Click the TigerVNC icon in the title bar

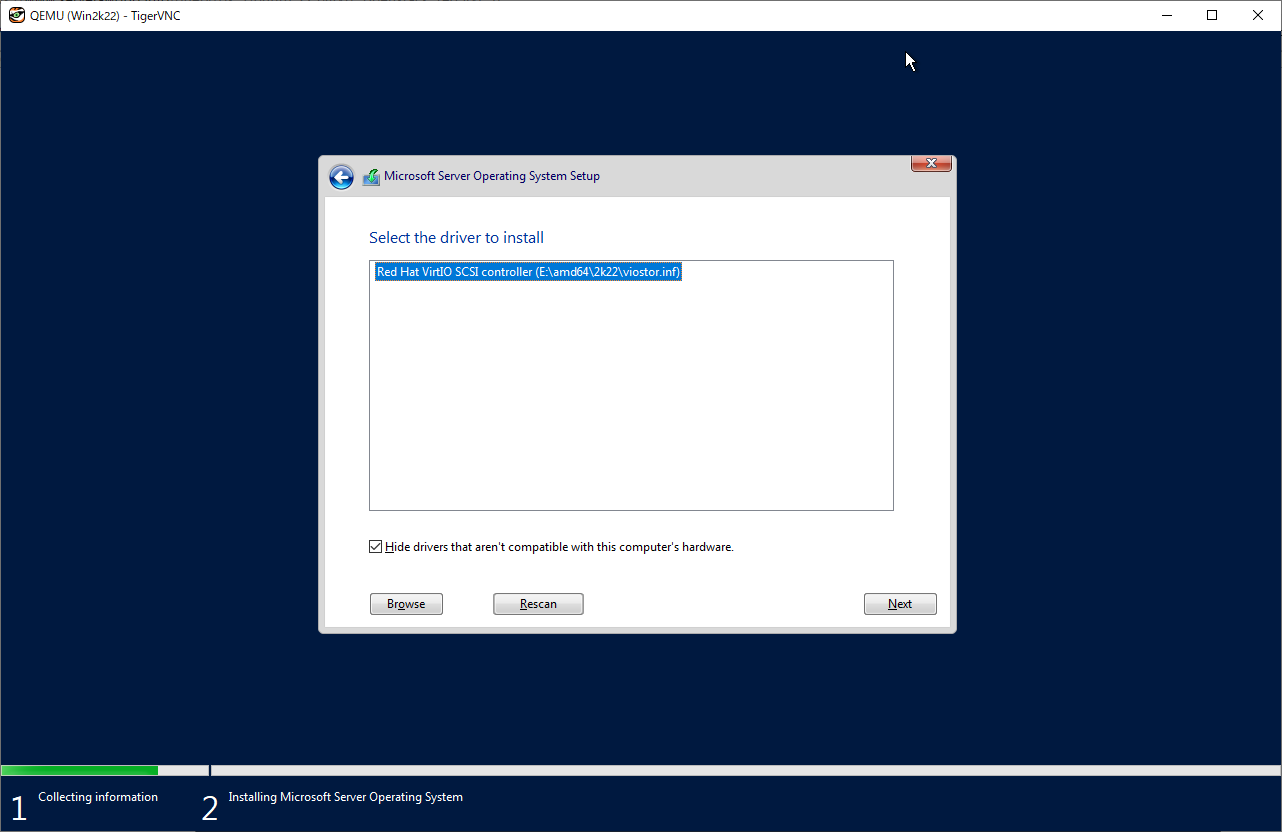pos(16,15)
